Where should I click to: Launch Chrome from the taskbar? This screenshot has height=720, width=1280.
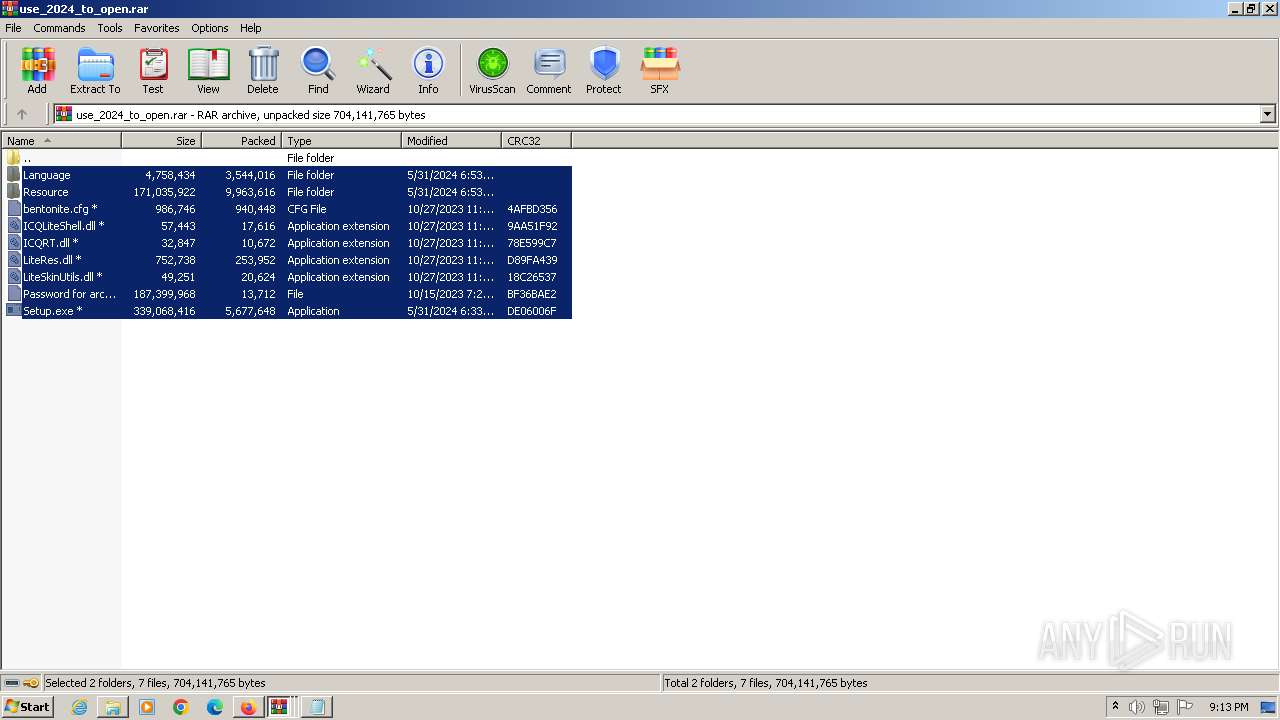[181, 707]
